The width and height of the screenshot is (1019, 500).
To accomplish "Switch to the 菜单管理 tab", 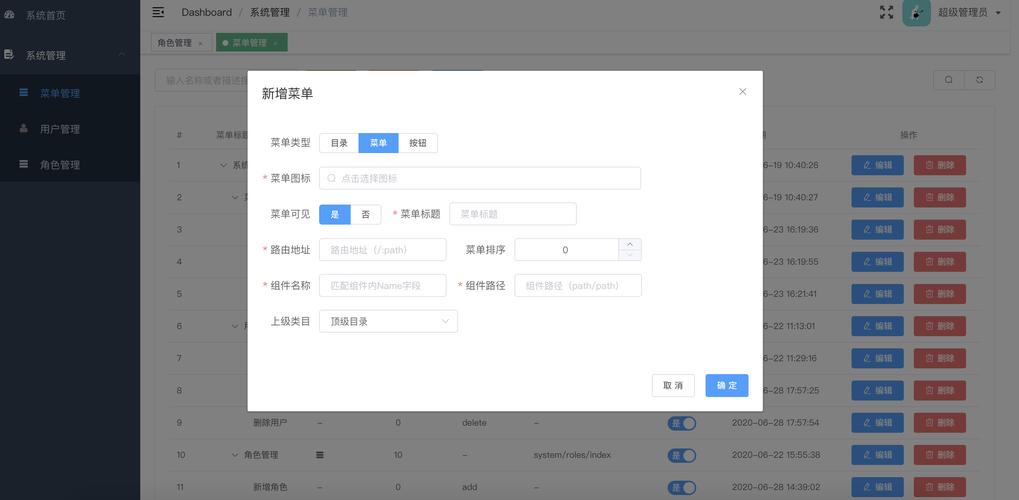I will point(250,43).
